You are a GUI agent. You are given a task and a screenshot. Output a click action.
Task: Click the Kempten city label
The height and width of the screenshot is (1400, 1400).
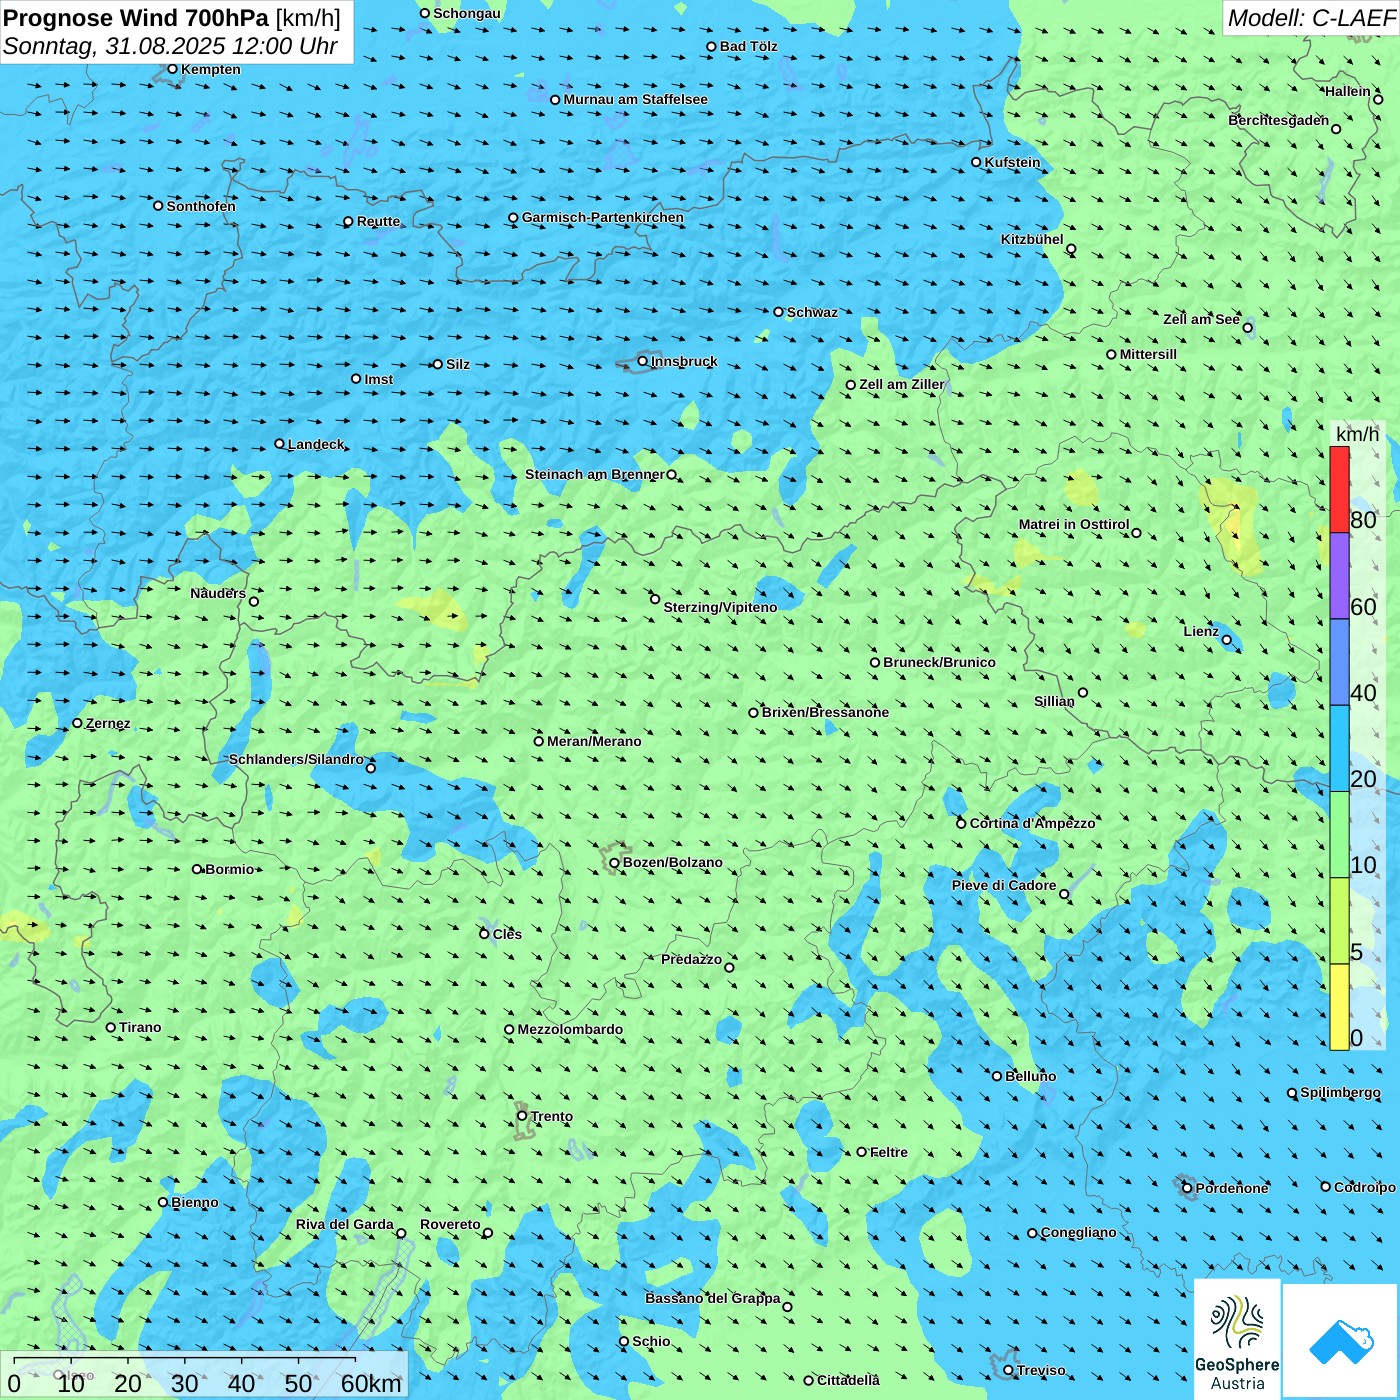pyautogui.click(x=211, y=69)
